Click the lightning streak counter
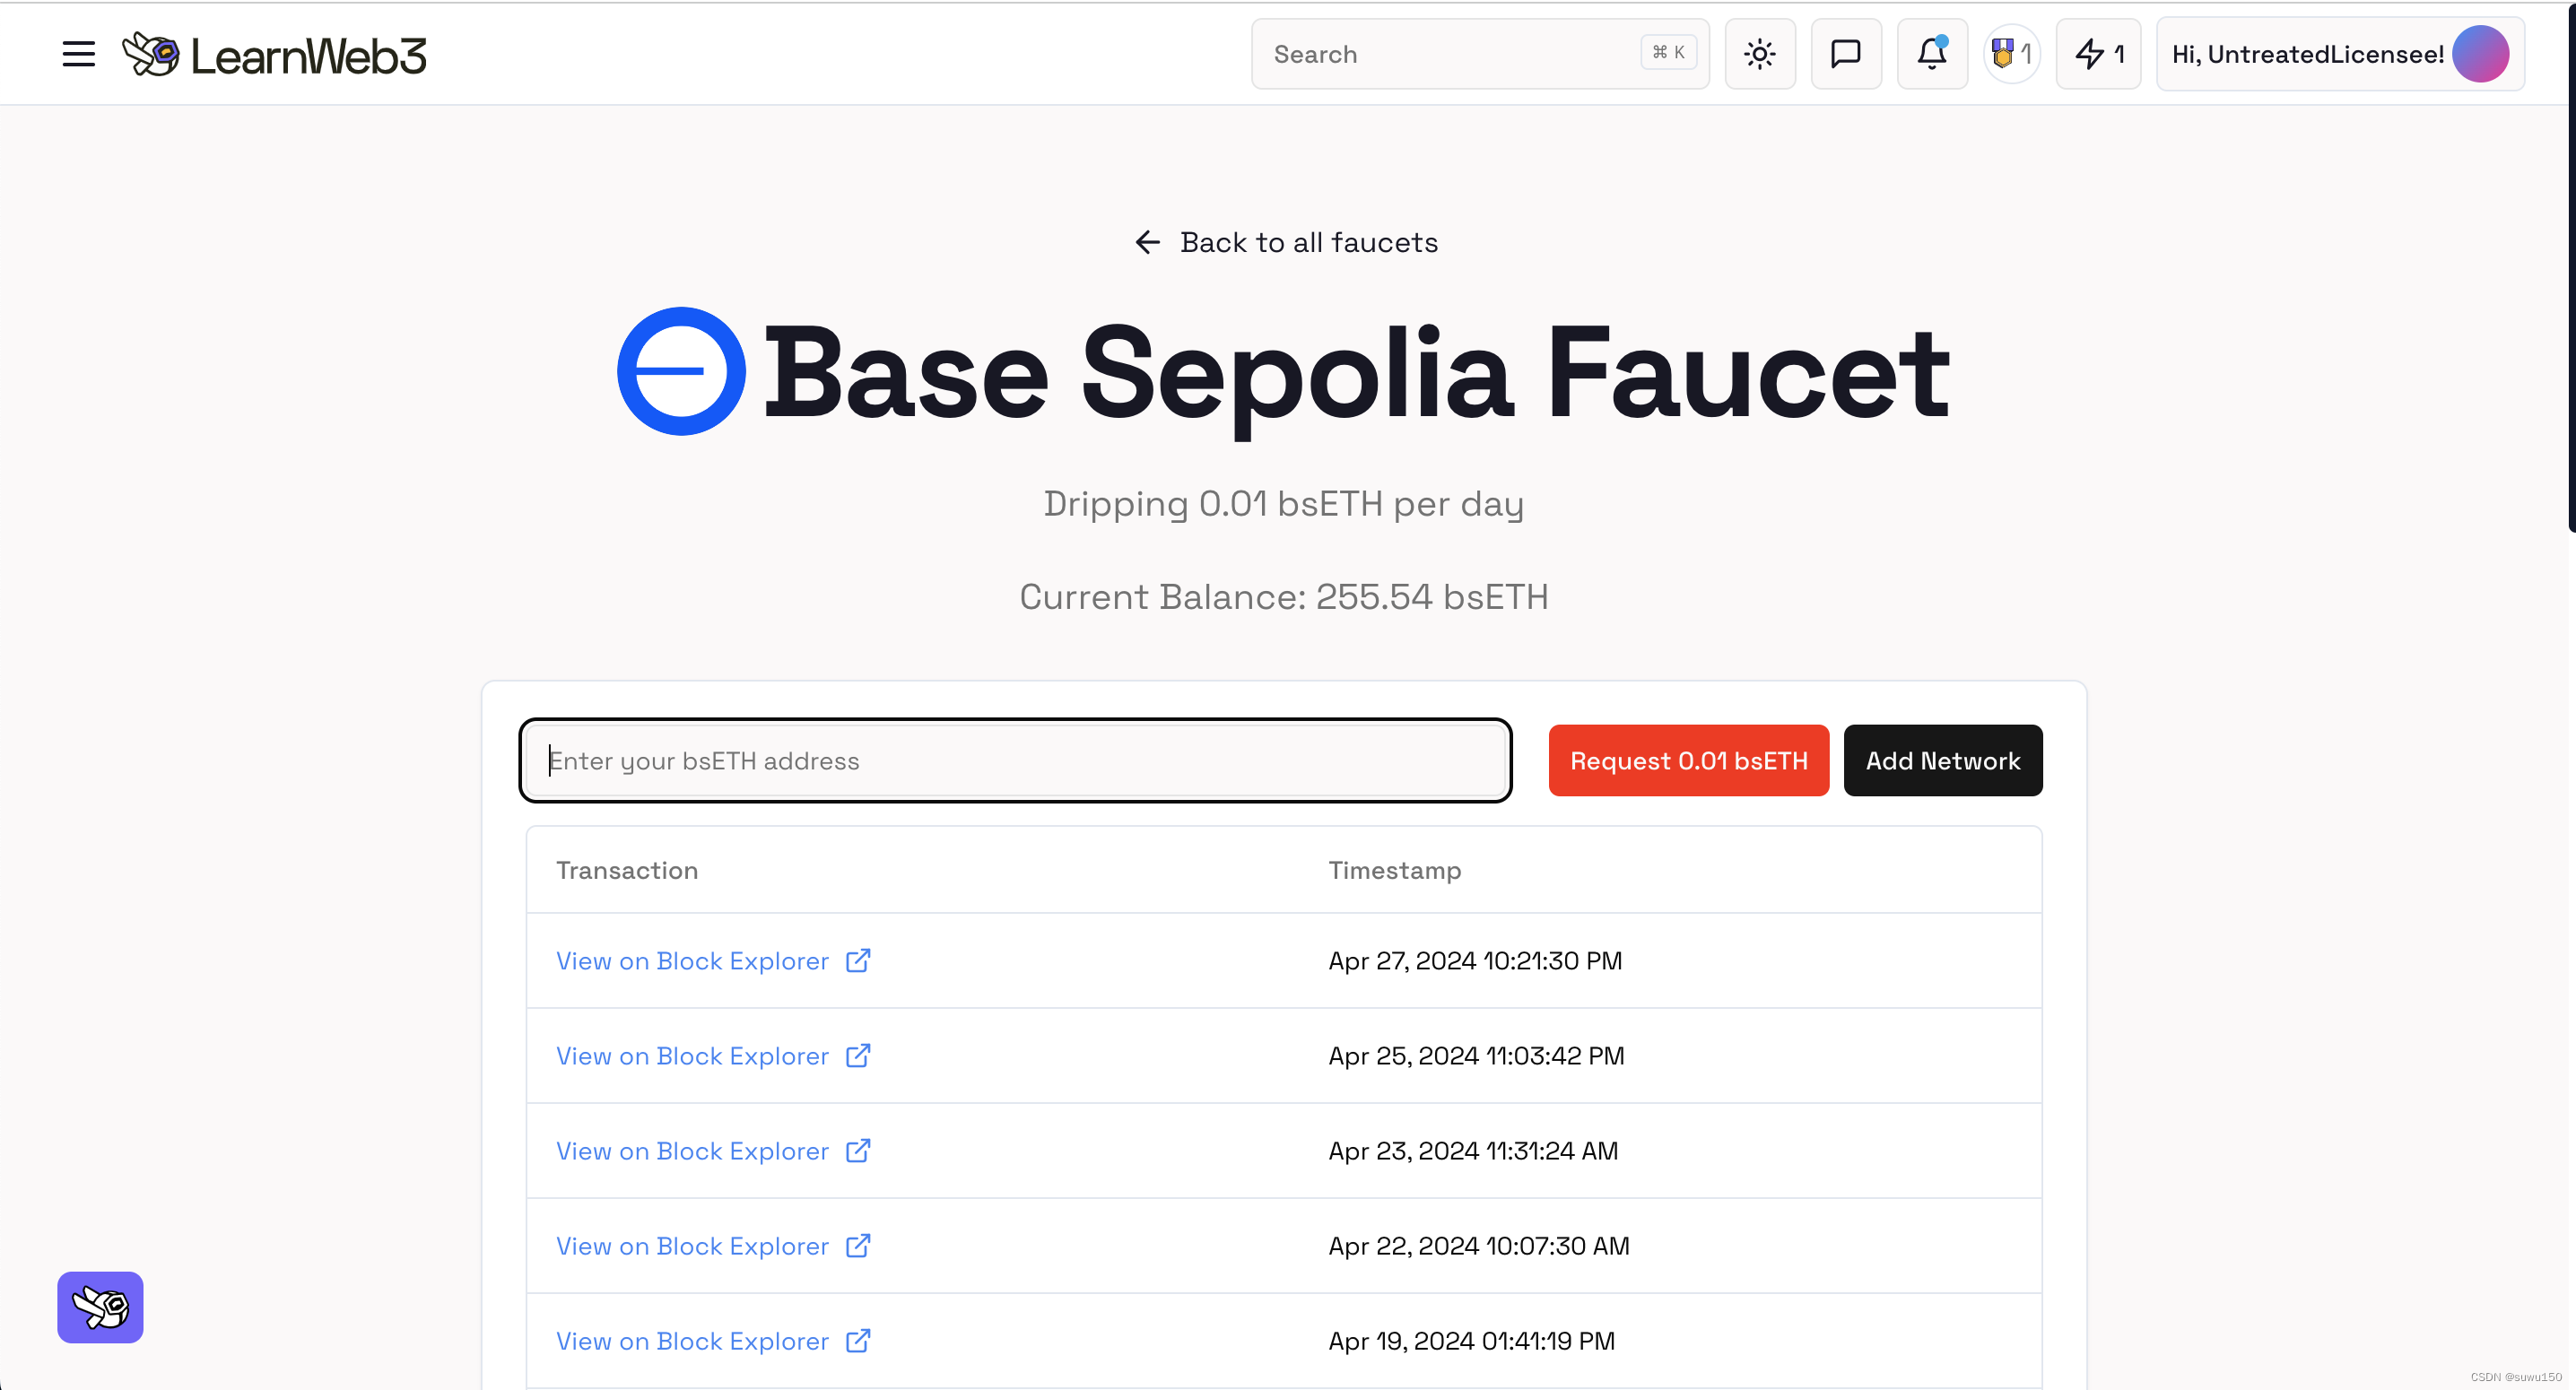The height and width of the screenshot is (1390, 2576). coord(2098,54)
